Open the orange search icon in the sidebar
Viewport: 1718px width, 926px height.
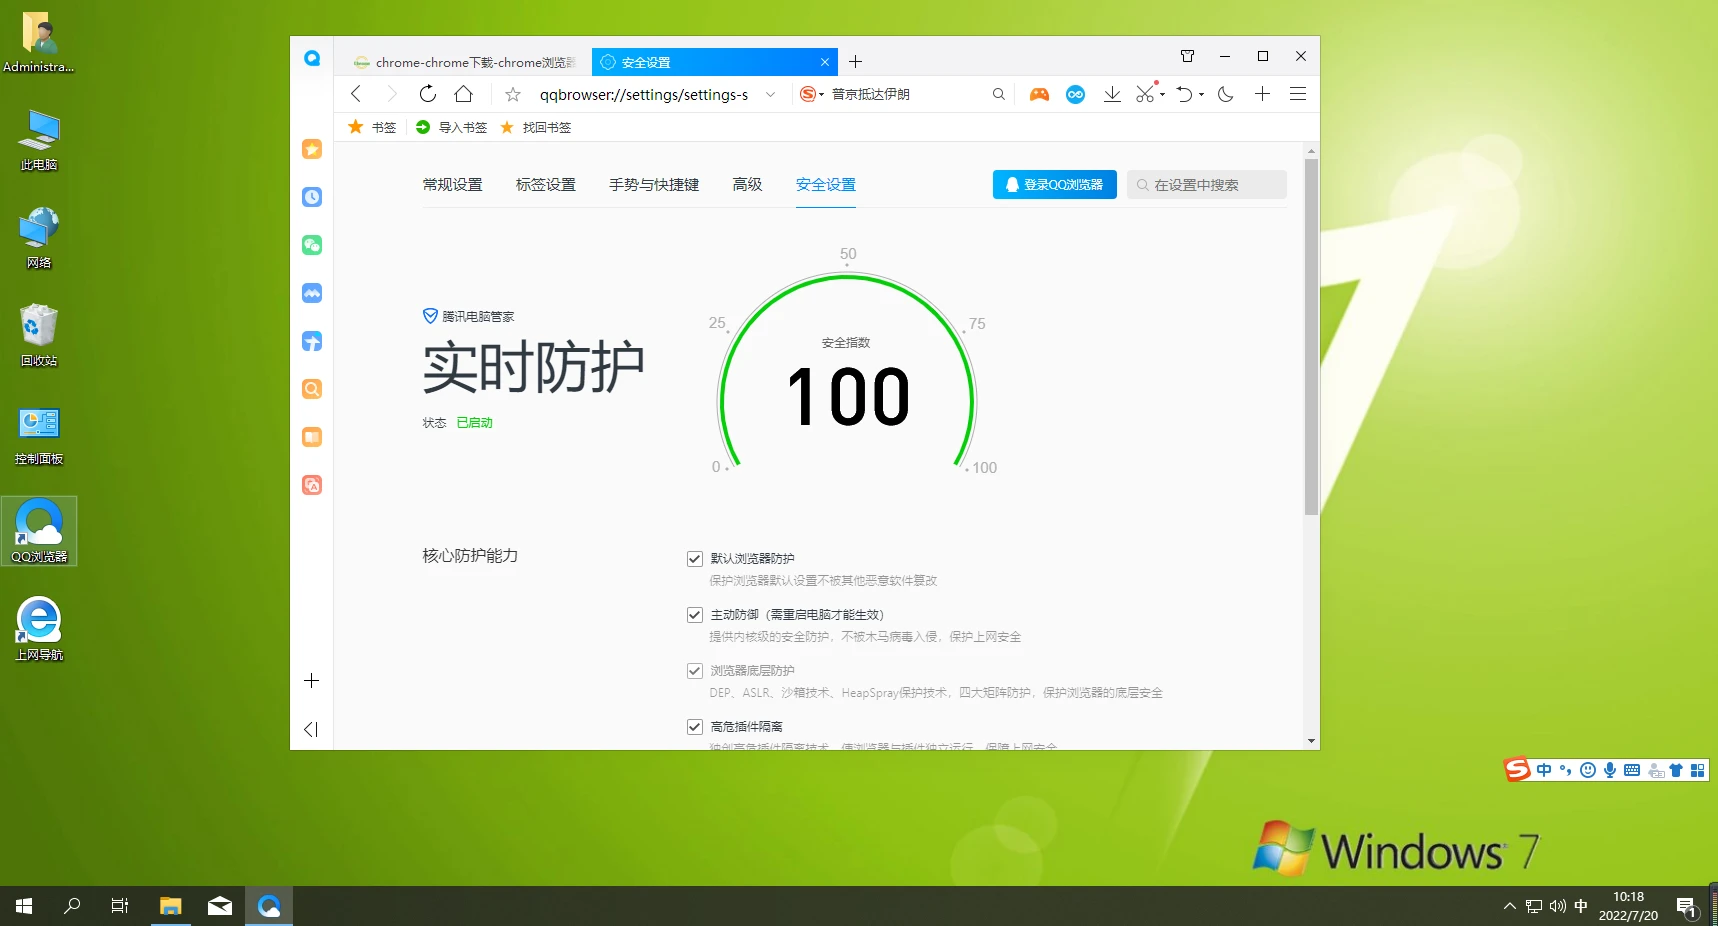coord(312,389)
